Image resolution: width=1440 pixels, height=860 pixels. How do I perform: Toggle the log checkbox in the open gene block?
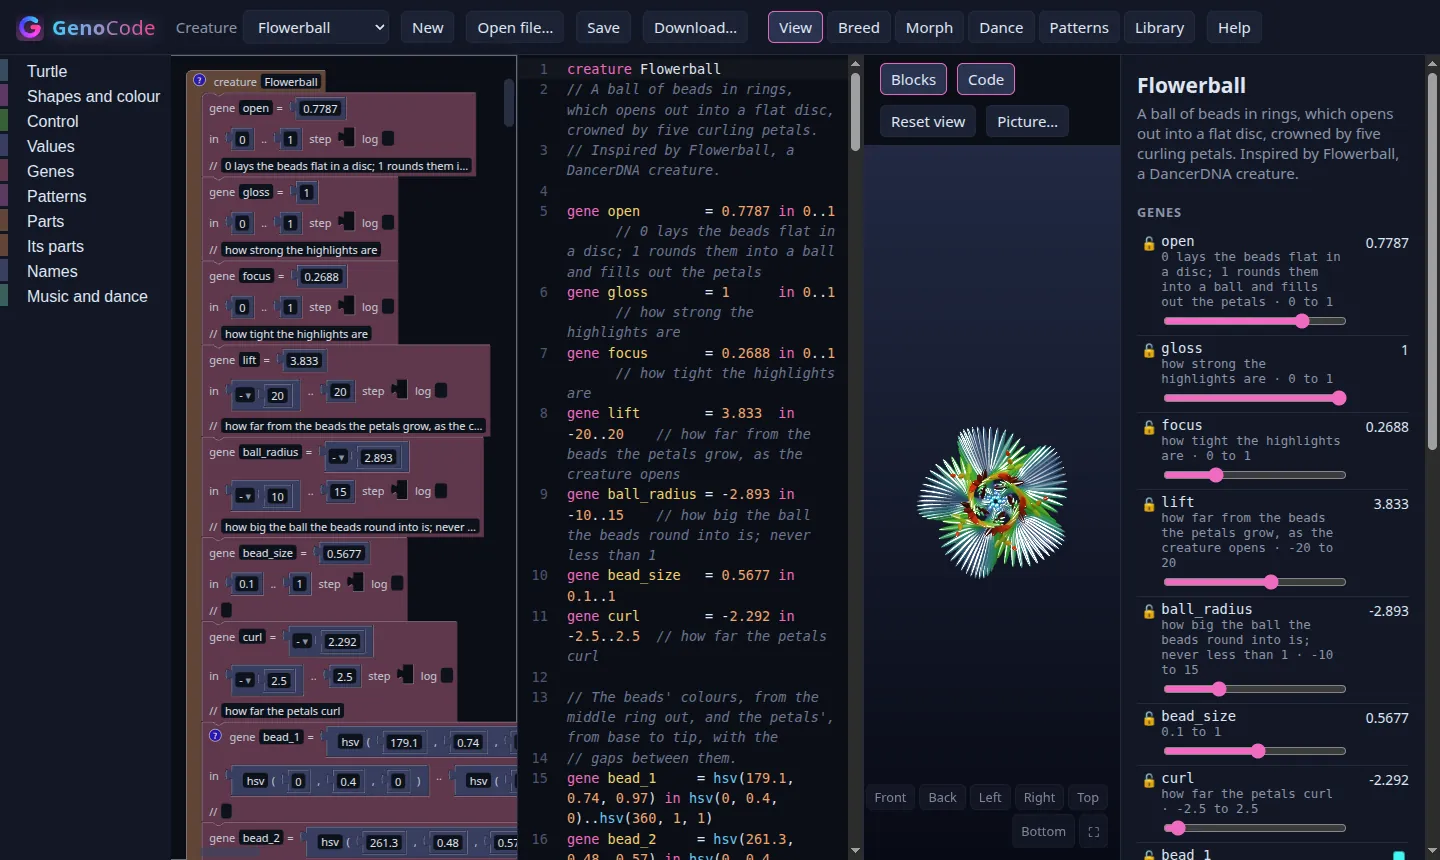pos(388,139)
